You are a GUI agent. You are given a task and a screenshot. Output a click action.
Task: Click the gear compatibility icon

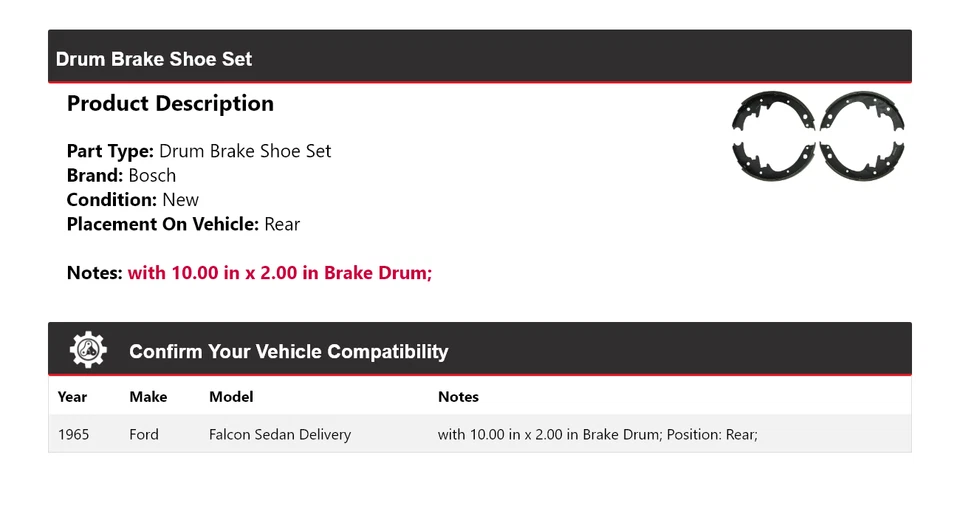click(88, 350)
